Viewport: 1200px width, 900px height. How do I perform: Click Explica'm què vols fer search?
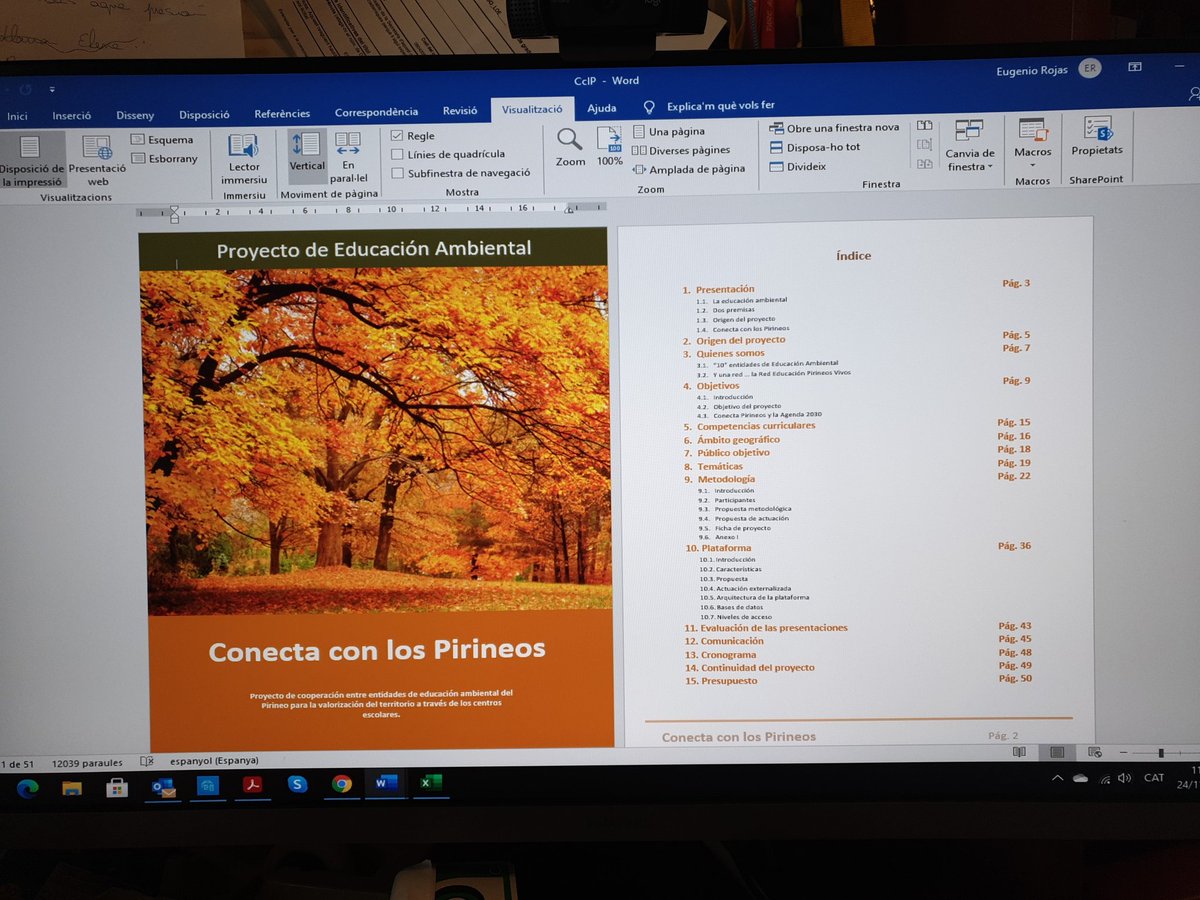[720, 105]
